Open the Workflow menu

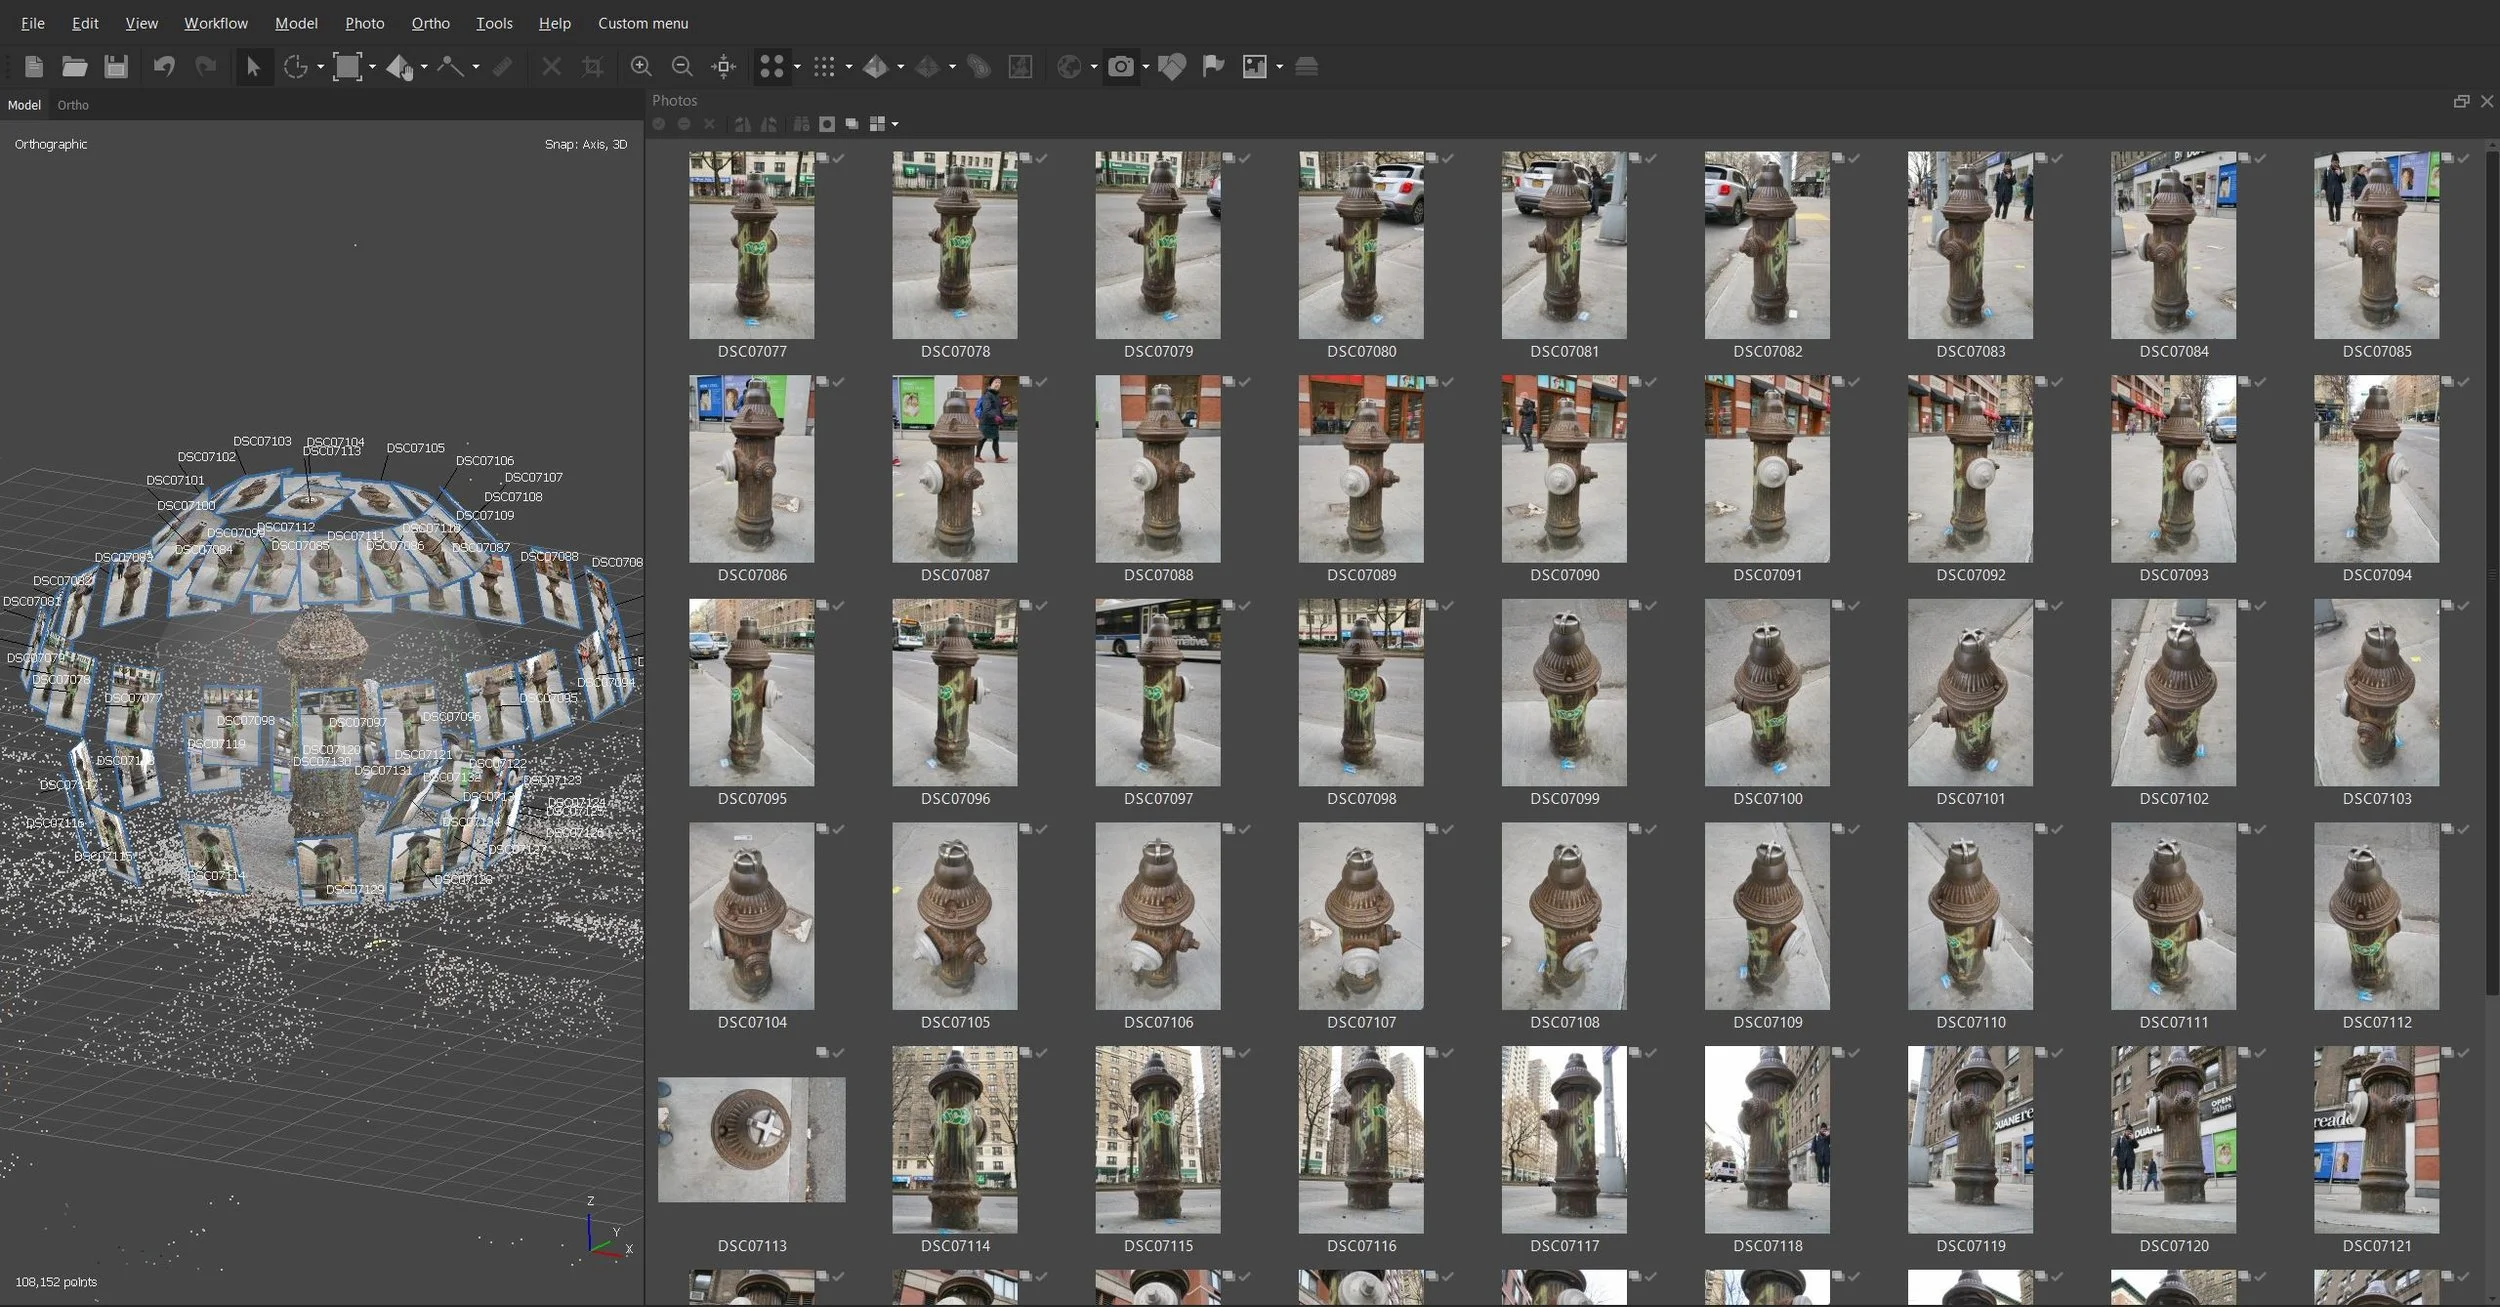tap(215, 23)
